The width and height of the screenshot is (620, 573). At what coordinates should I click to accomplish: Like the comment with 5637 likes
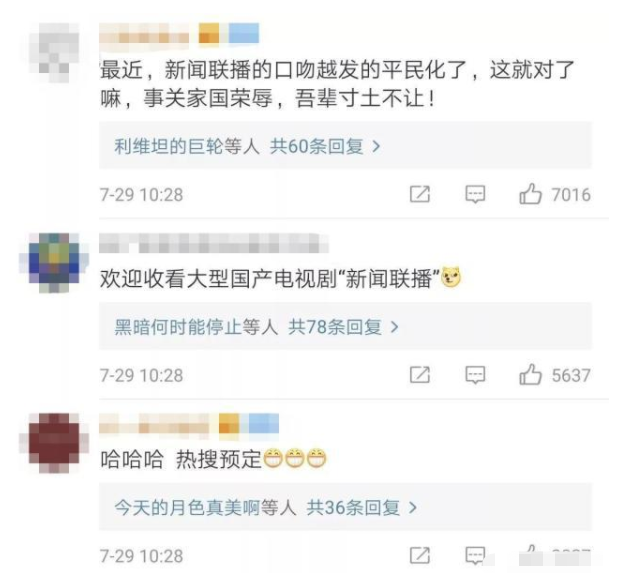tap(530, 374)
